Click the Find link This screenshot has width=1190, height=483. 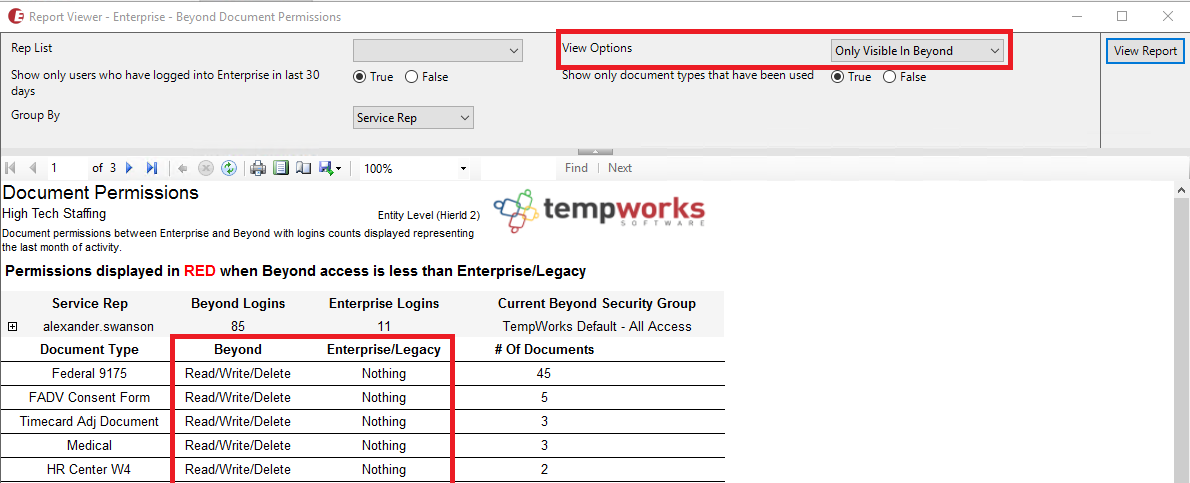[x=576, y=168]
